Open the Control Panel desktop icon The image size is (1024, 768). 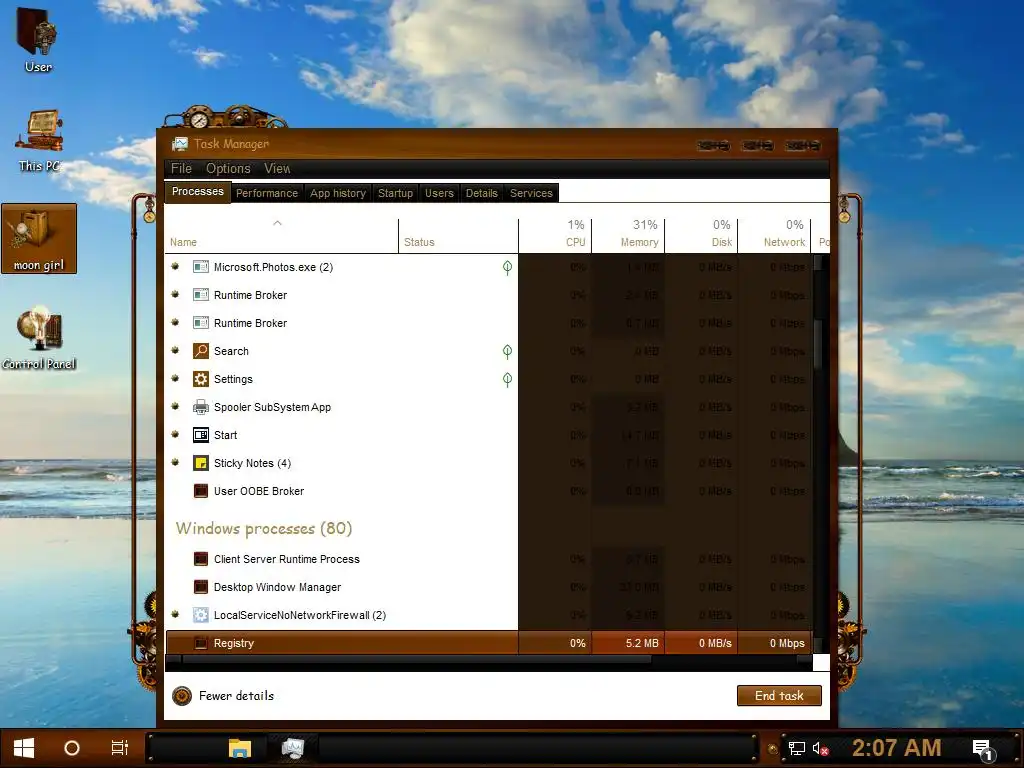[39, 338]
